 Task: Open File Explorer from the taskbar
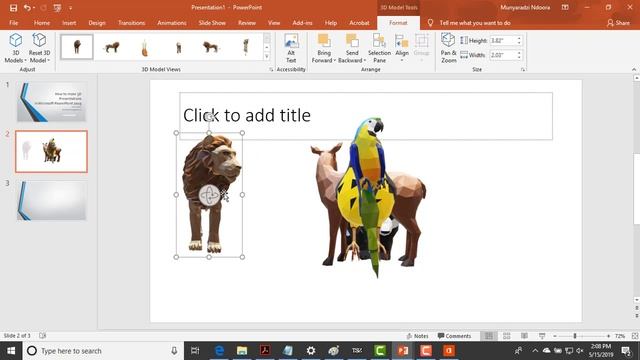(x=242, y=351)
